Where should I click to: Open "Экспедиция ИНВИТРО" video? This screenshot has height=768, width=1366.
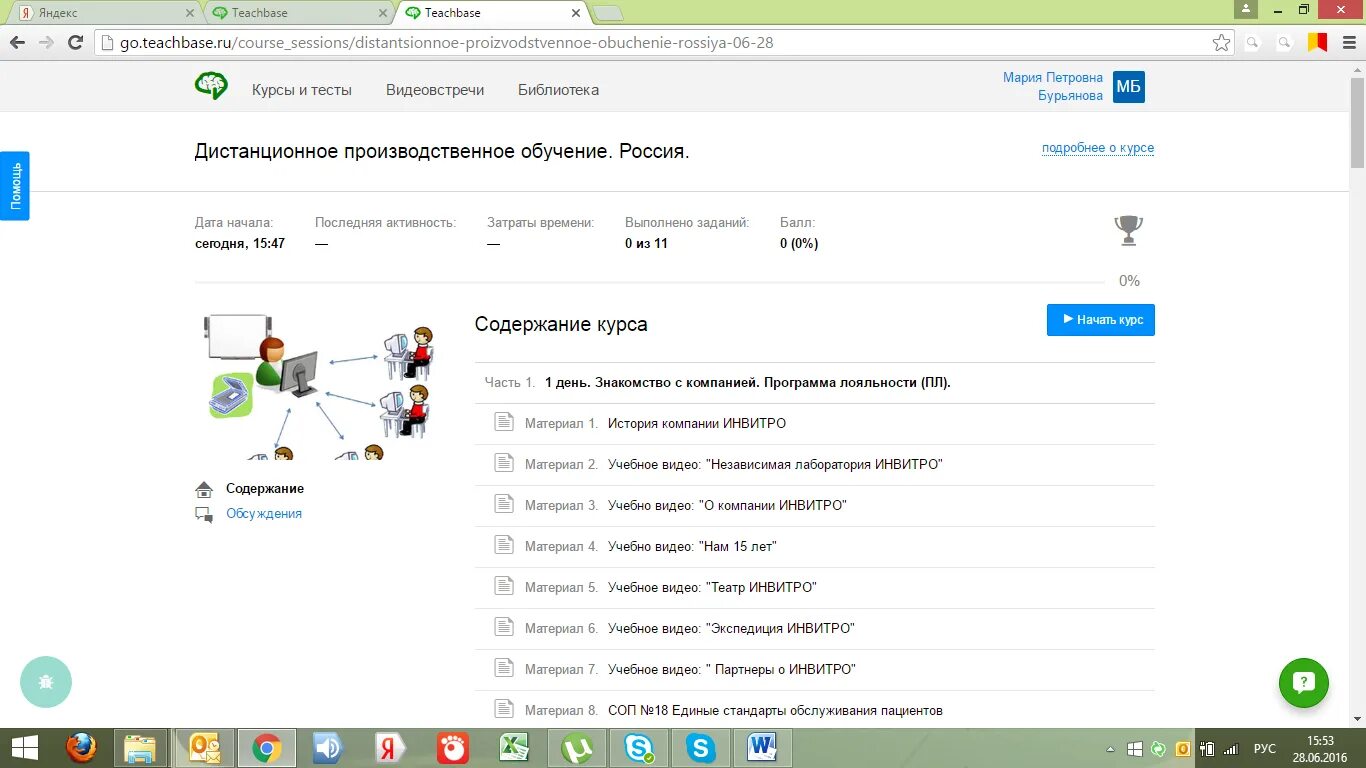point(731,628)
